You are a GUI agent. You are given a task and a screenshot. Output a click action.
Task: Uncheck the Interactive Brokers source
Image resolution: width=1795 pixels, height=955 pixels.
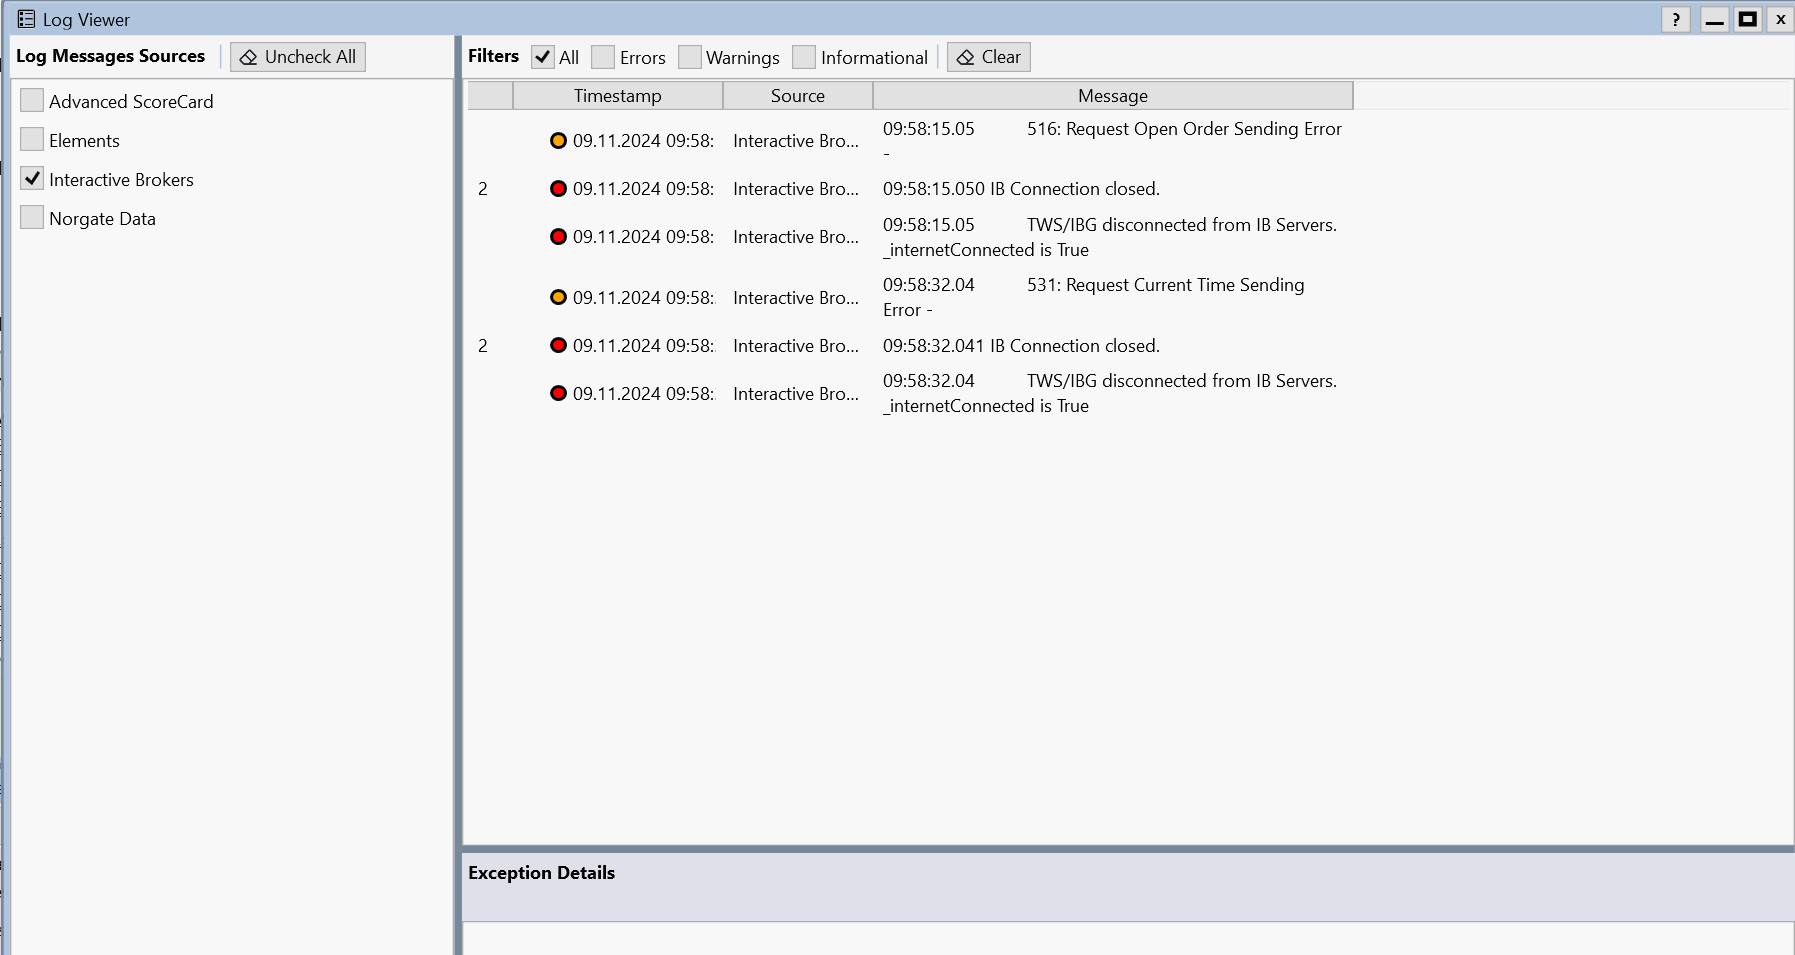pyautogui.click(x=32, y=179)
